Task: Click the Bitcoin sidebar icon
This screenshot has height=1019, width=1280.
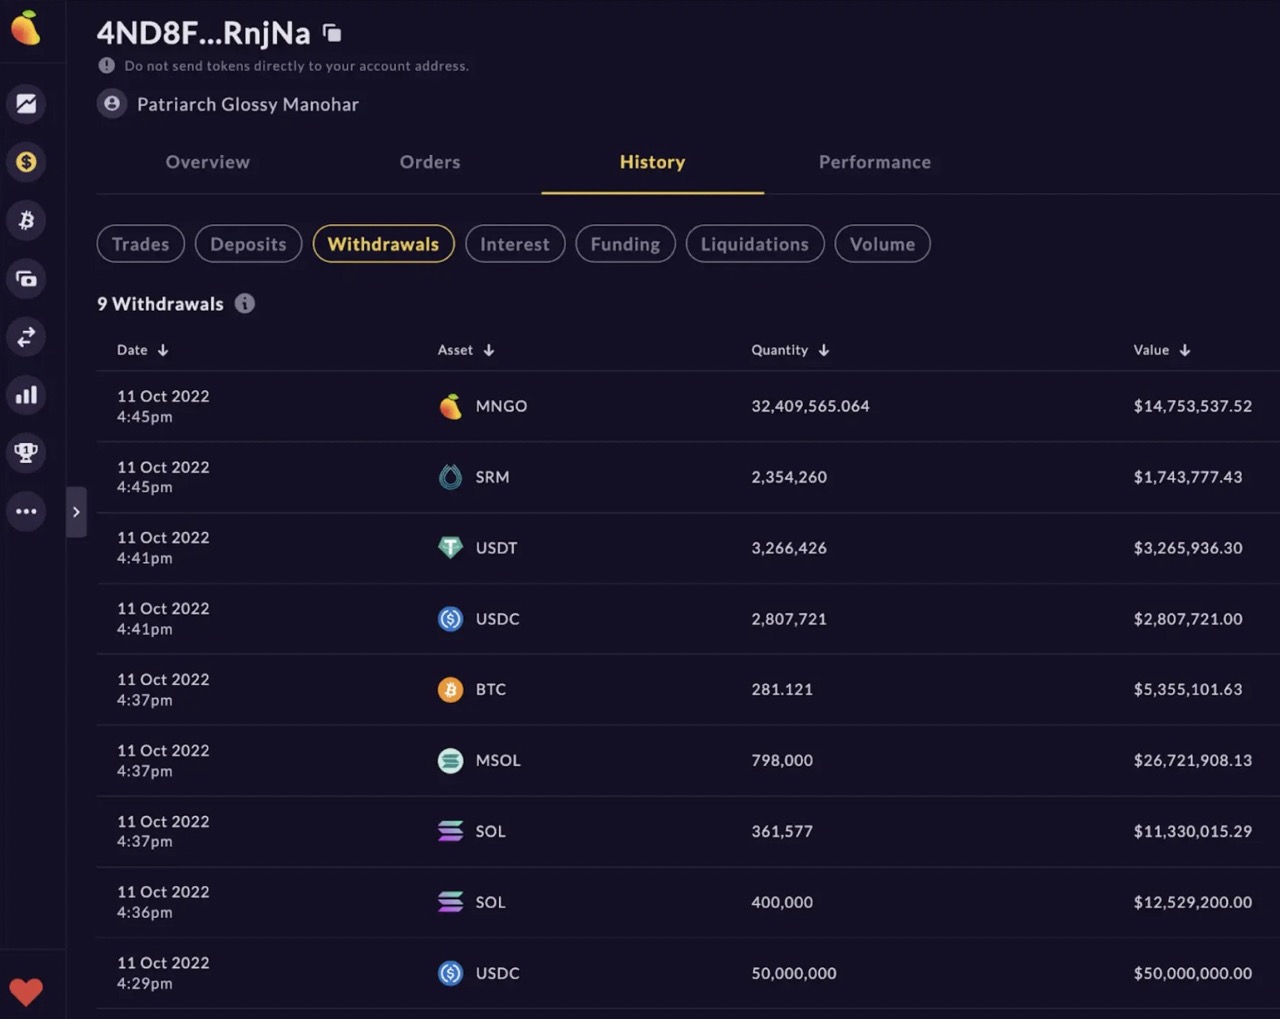Action: [26, 220]
